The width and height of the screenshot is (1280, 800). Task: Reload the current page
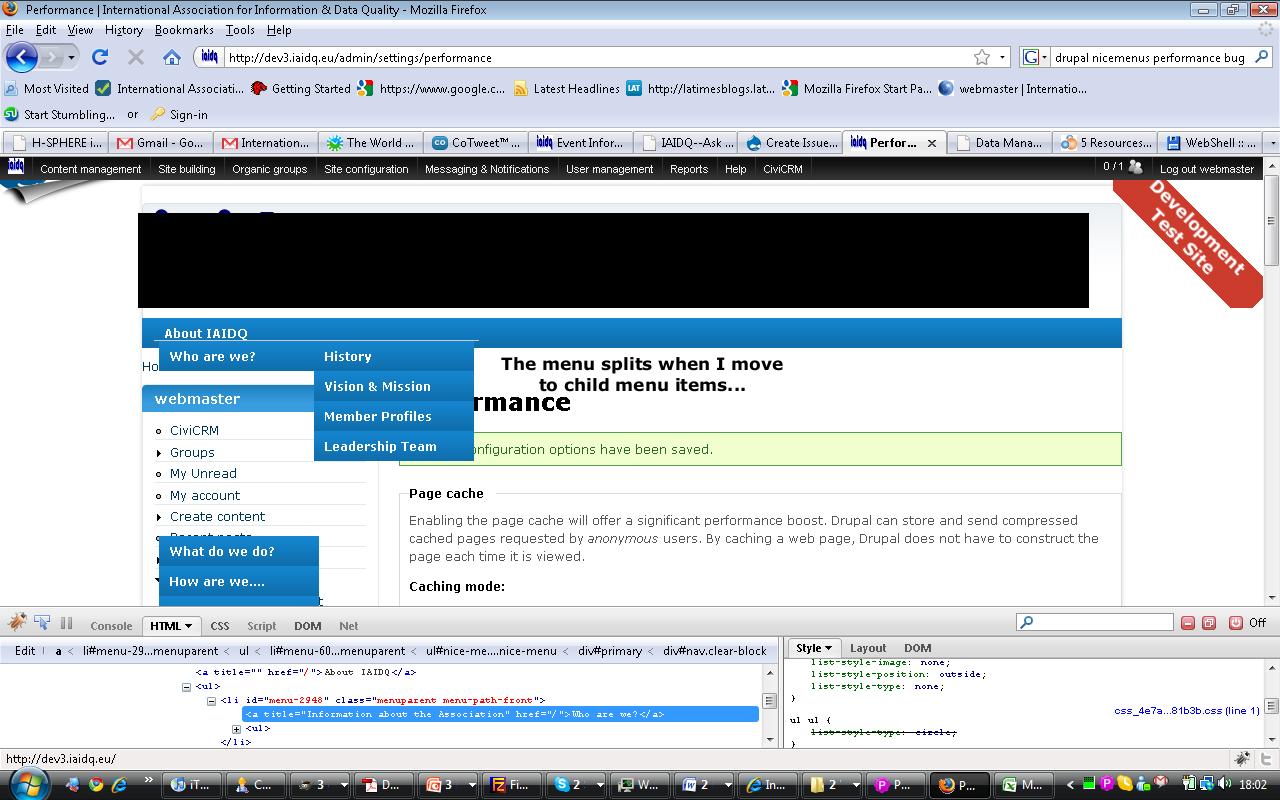tap(100, 58)
